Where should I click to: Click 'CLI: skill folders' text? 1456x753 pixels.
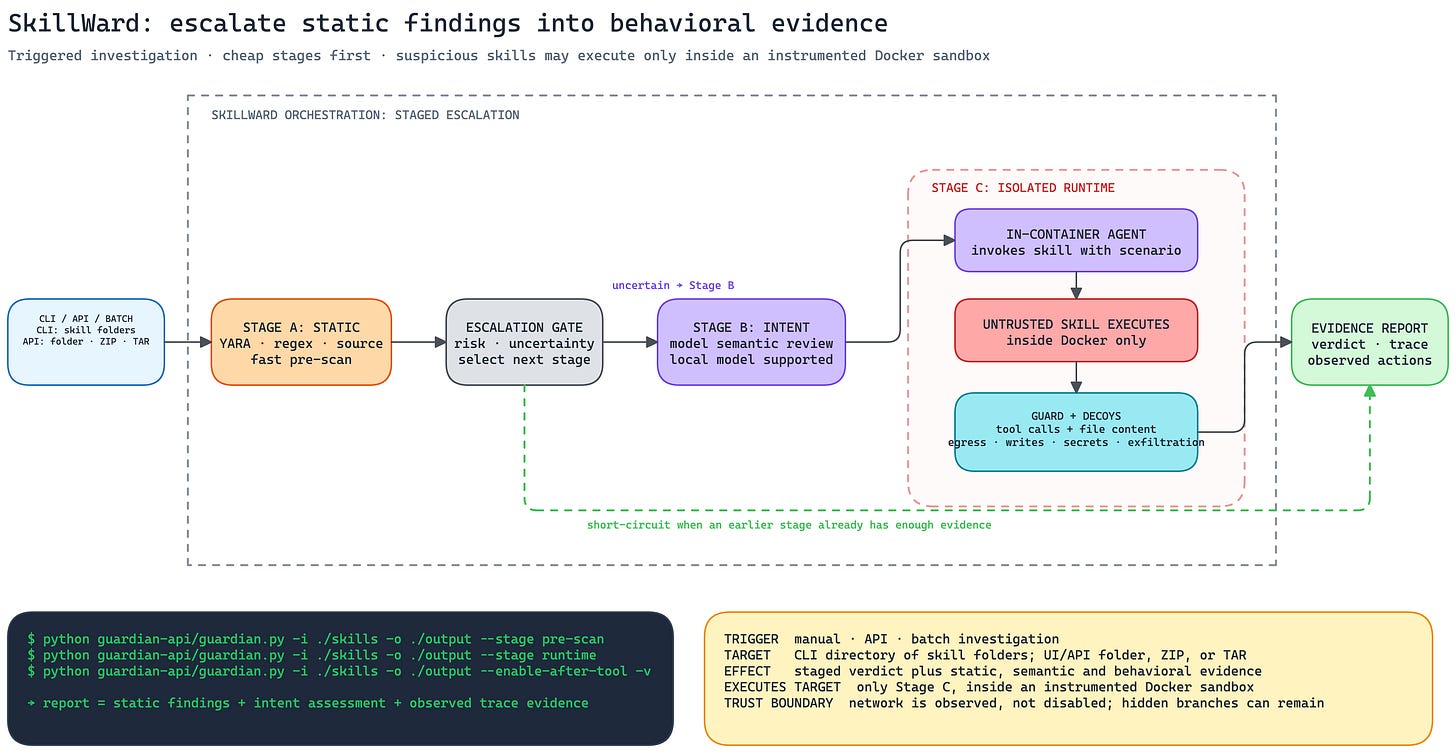pos(86,330)
